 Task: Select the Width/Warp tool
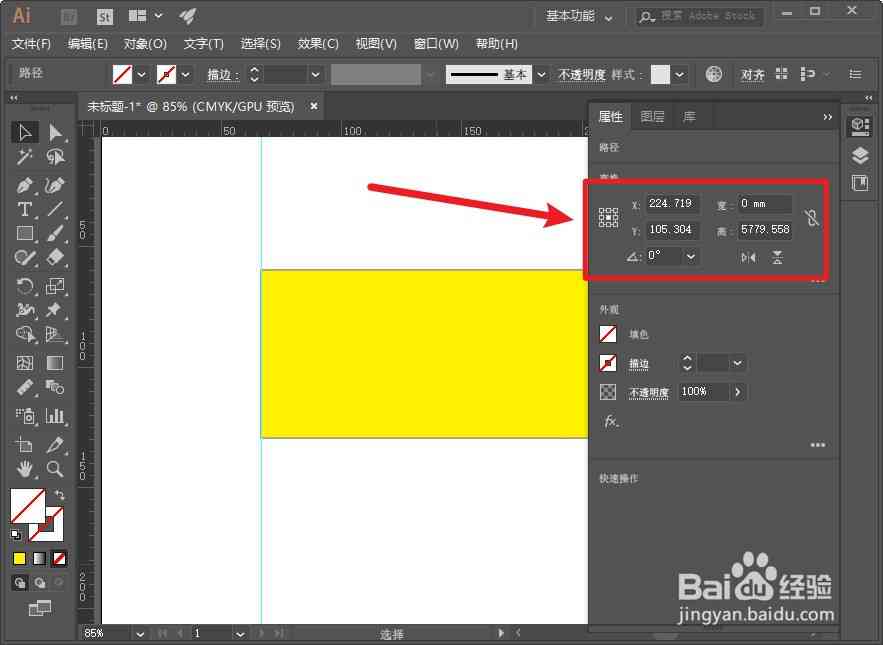pos(25,310)
